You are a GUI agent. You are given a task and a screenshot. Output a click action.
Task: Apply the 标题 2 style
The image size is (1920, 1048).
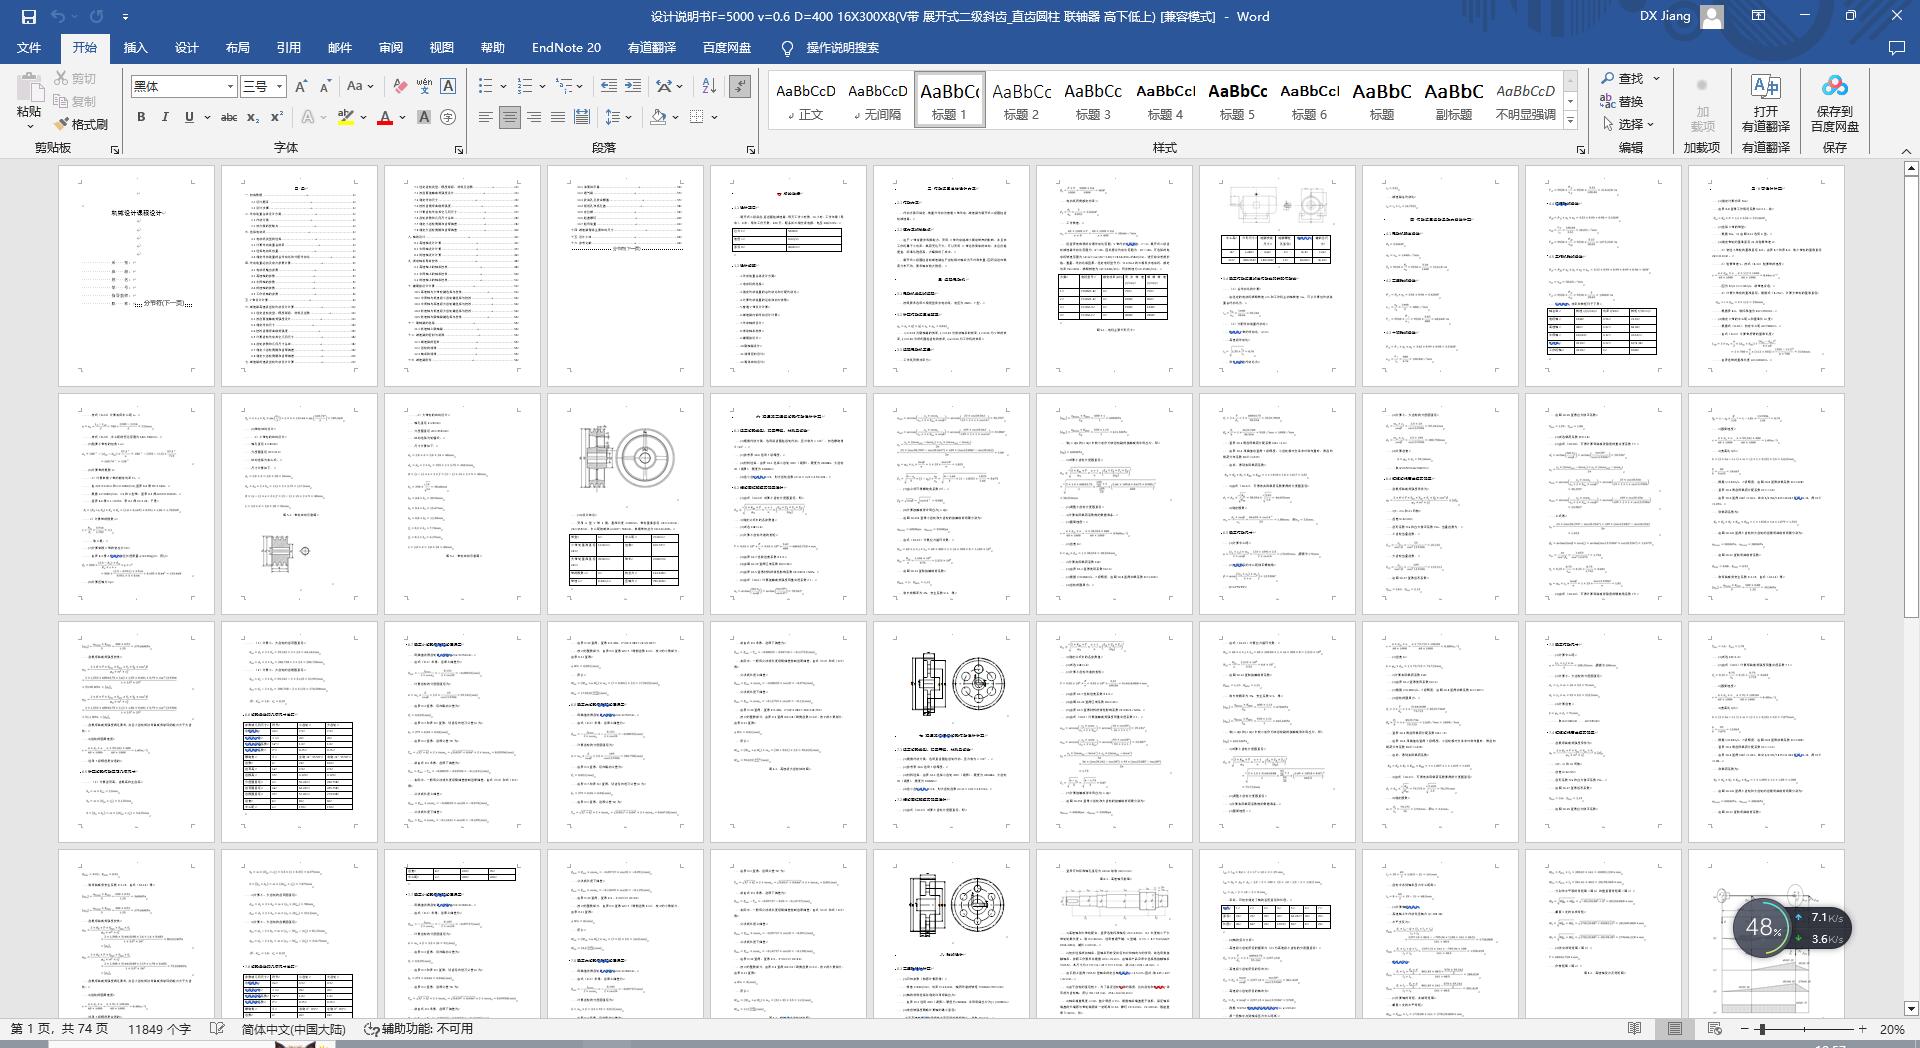(x=1021, y=100)
